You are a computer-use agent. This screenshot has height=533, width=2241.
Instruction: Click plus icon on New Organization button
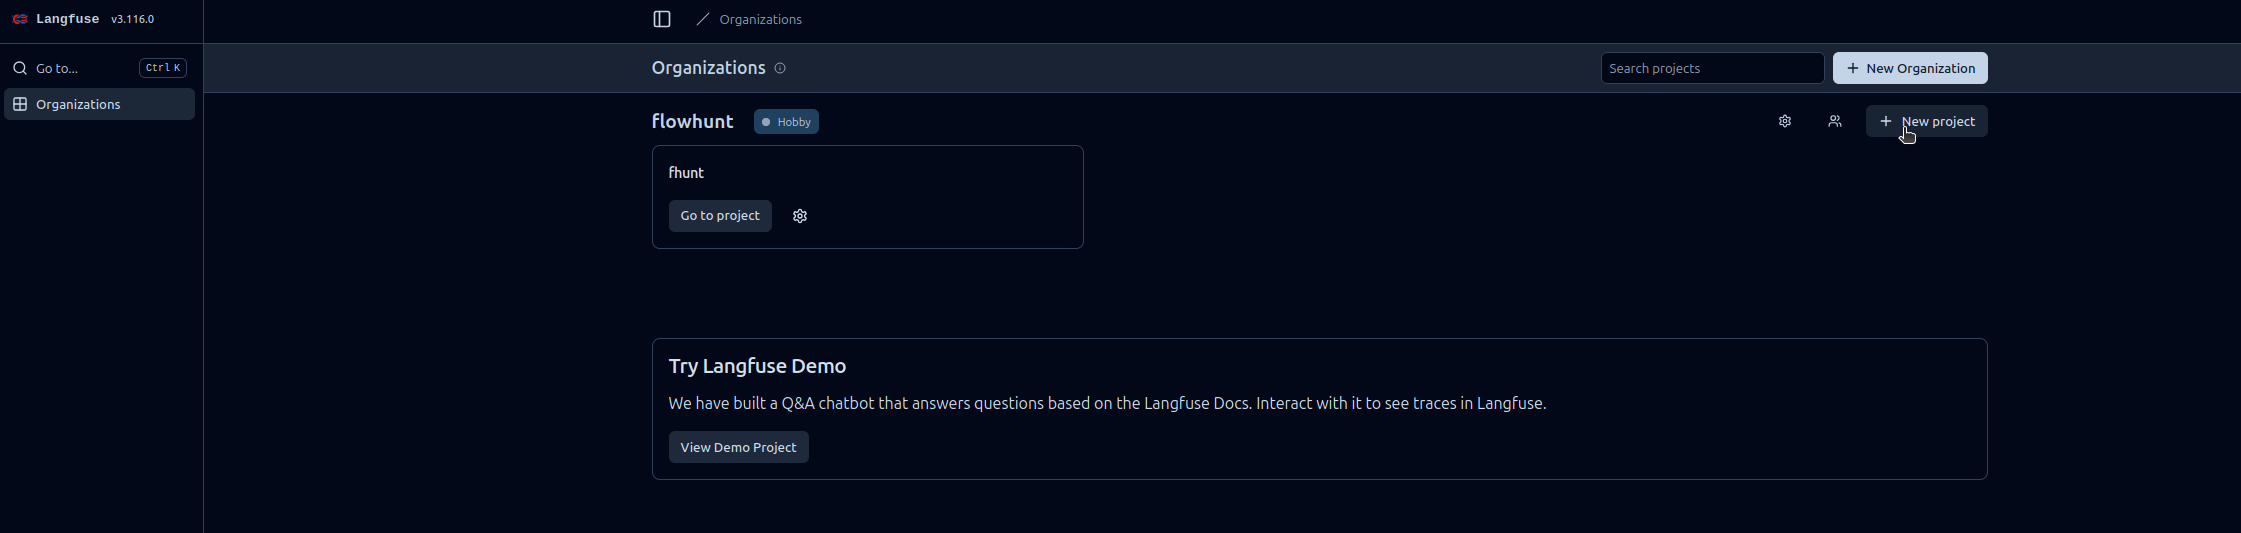point(1853,68)
